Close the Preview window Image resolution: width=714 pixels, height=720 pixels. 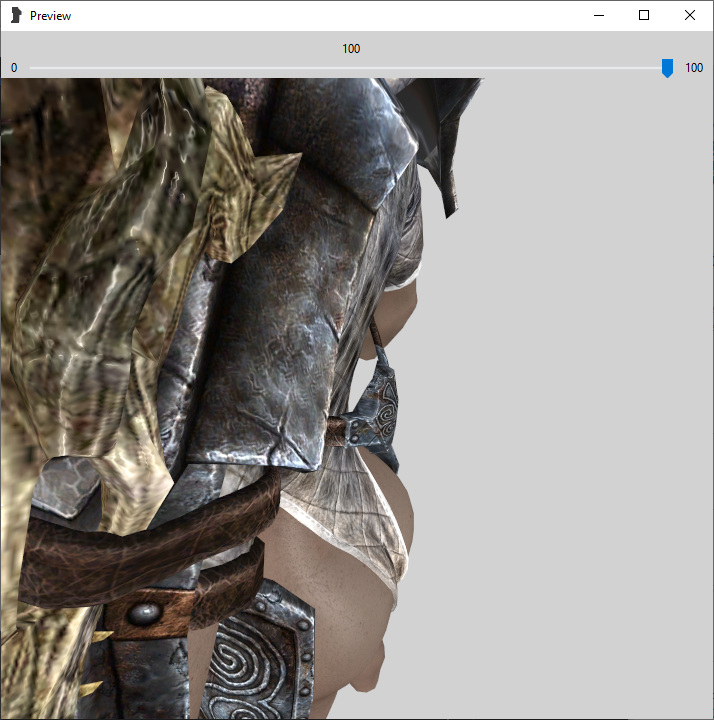point(689,15)
